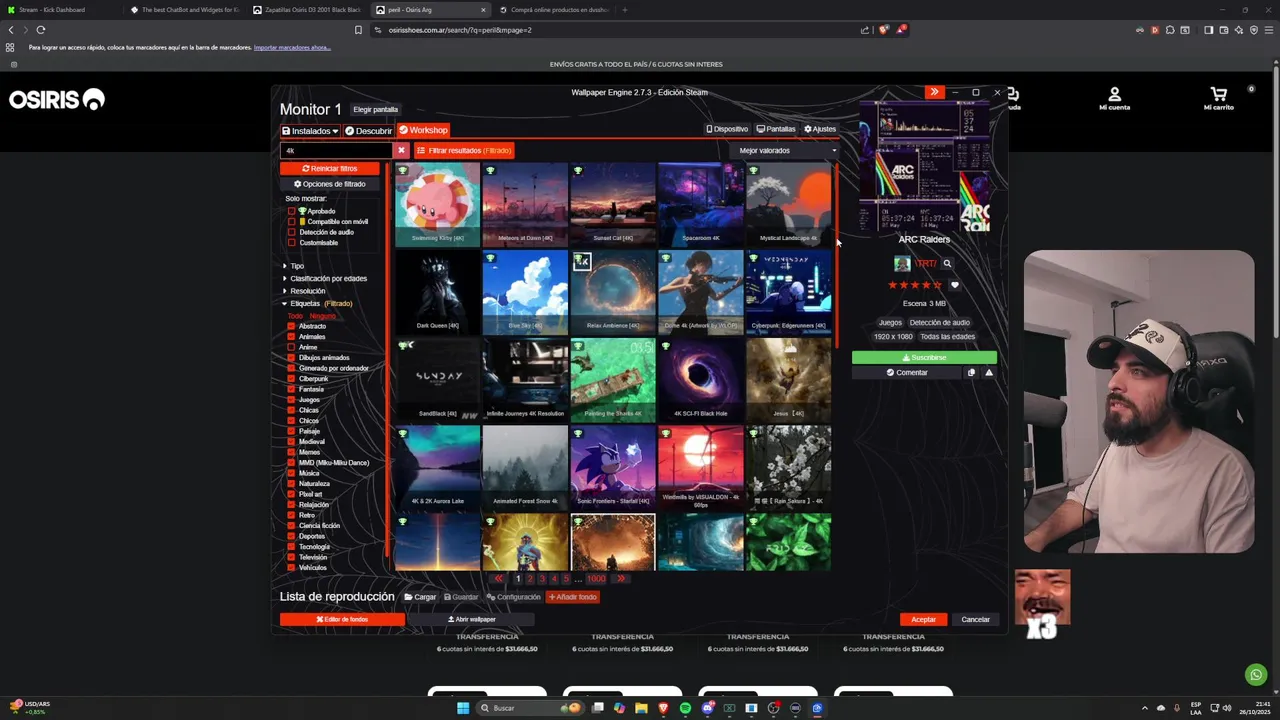
Task: Focus the 4k search field
Action: 337,150
